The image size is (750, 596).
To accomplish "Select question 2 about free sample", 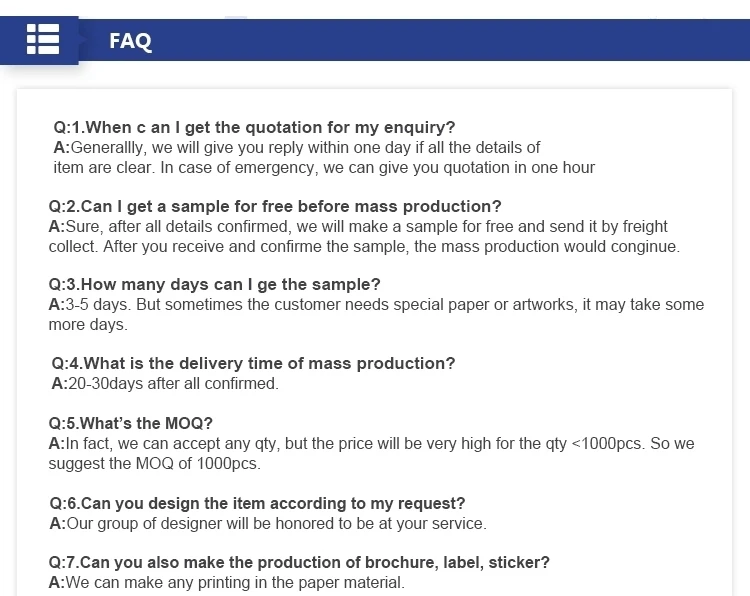I will [x=275, y=206].
